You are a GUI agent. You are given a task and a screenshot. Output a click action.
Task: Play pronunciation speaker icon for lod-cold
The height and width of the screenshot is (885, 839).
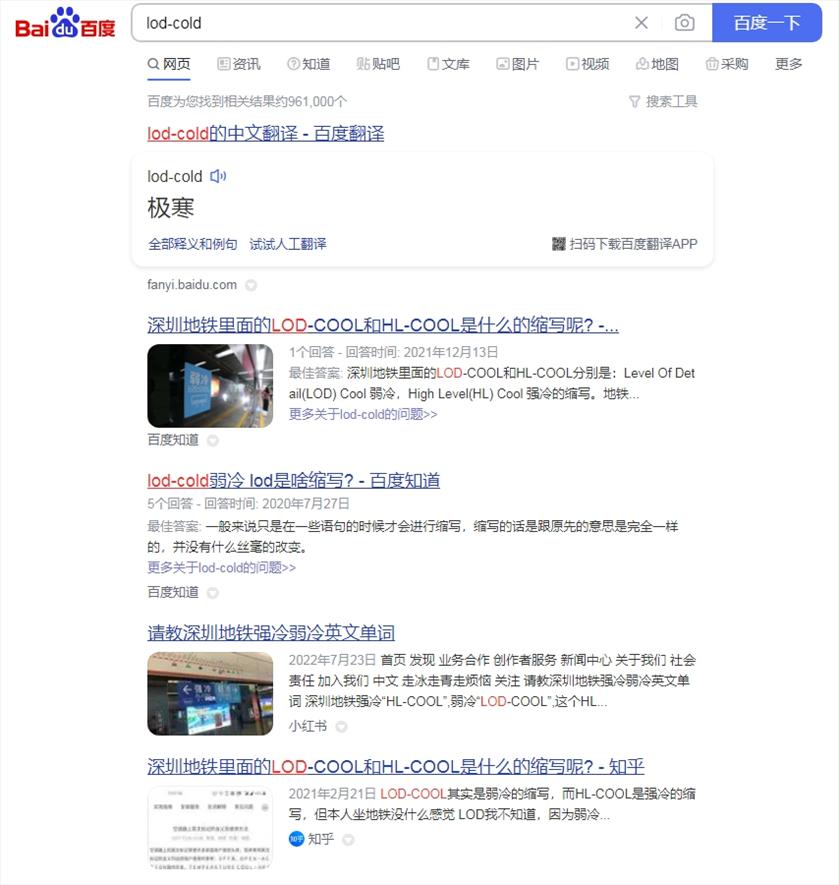pyautogui.click(x=218, y=176)
